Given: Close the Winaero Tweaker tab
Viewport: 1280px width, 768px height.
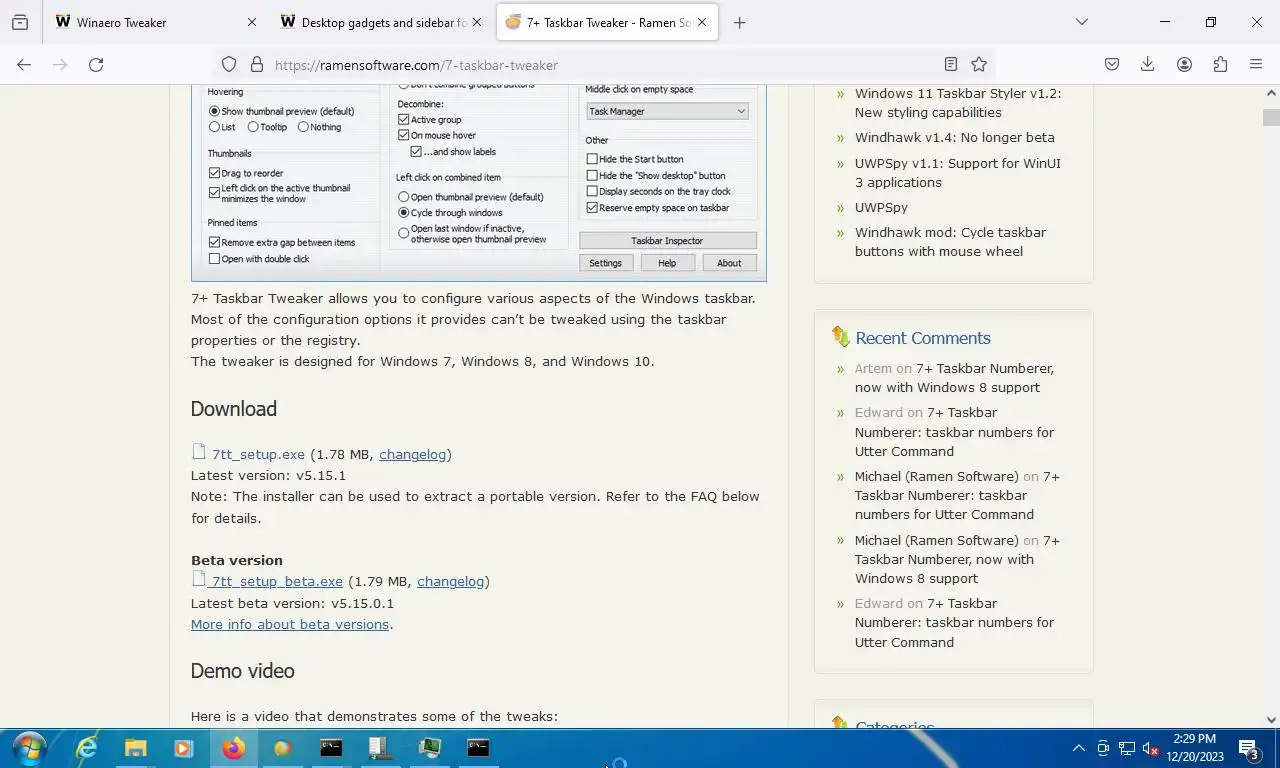Looking at the screenshot, I should (251, 22).
